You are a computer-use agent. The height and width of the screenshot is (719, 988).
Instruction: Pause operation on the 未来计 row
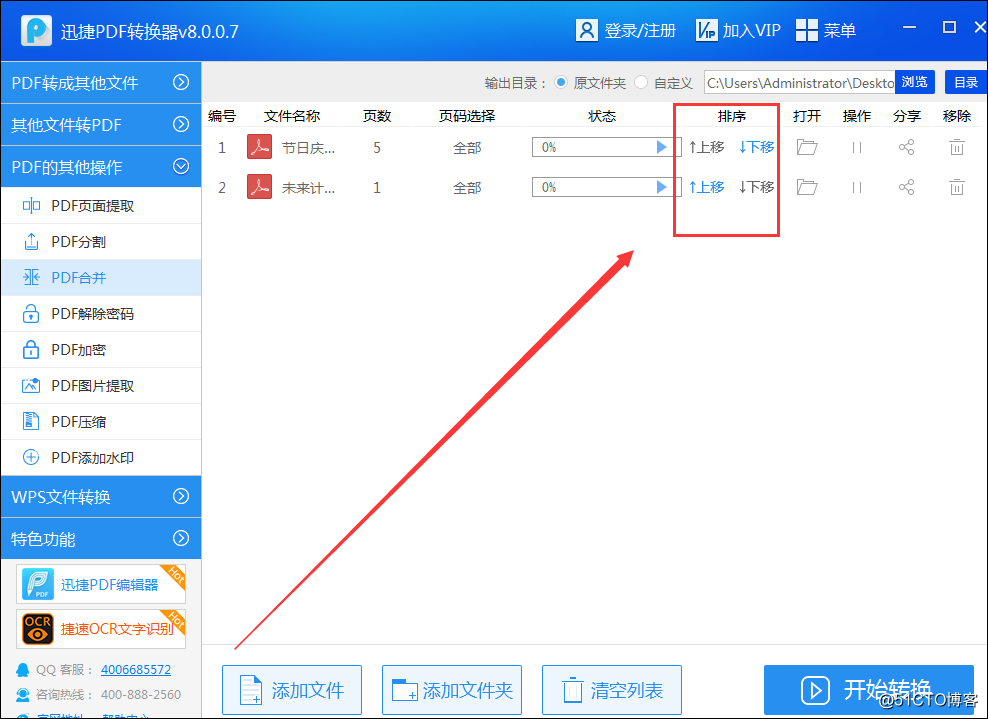pos(856,187)
